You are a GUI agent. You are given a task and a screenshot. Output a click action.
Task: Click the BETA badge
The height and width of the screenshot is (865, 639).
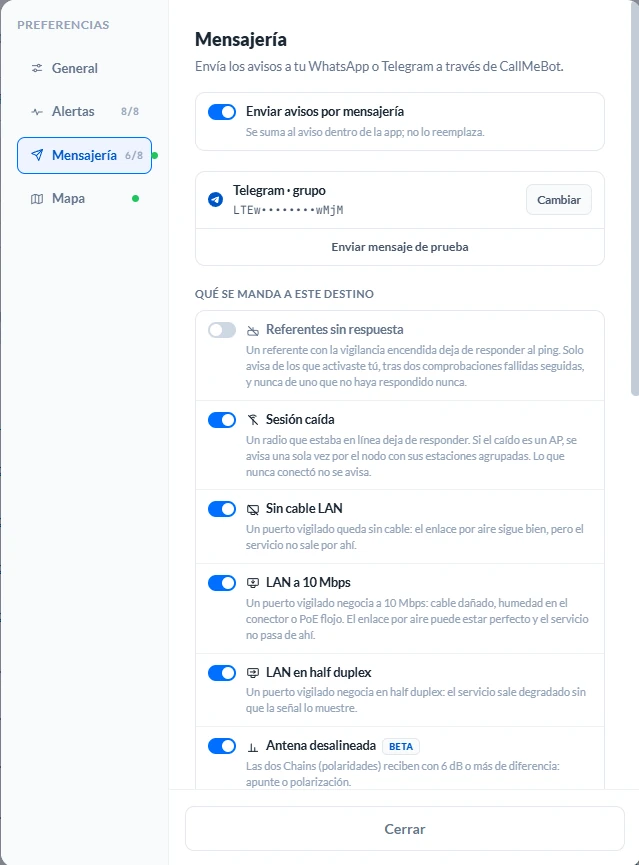coord(401,746)
